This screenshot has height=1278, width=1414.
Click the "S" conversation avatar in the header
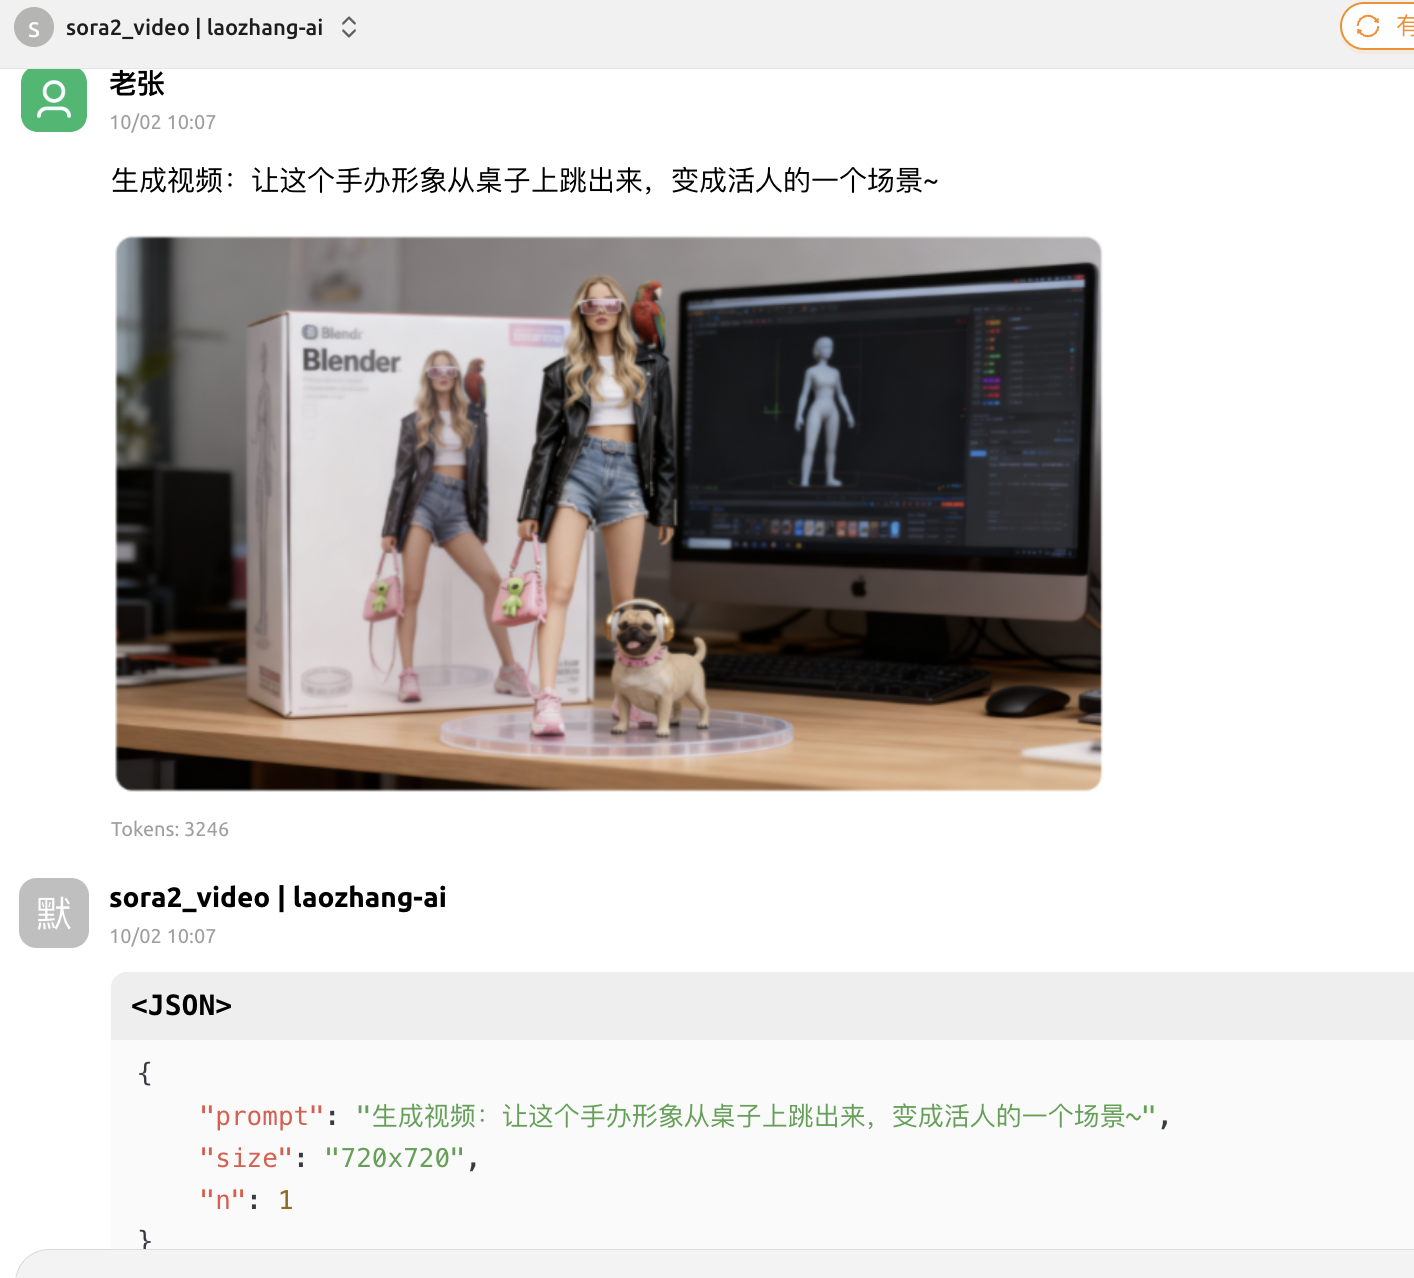pyautogui.click(x=33, y=27)
